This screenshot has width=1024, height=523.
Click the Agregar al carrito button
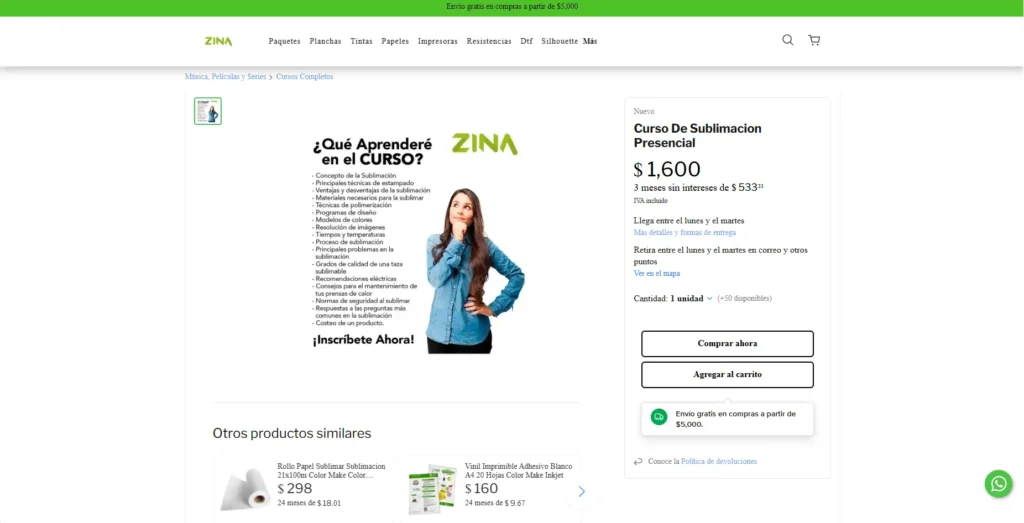727,375
